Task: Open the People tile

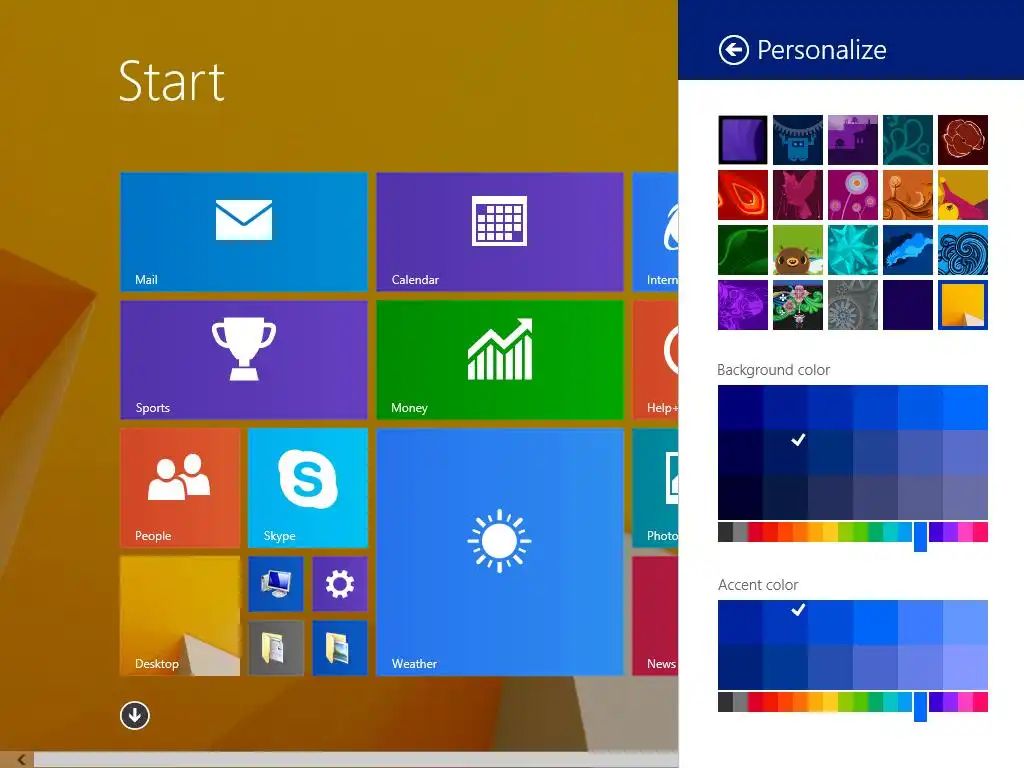Action: [180, 487]
